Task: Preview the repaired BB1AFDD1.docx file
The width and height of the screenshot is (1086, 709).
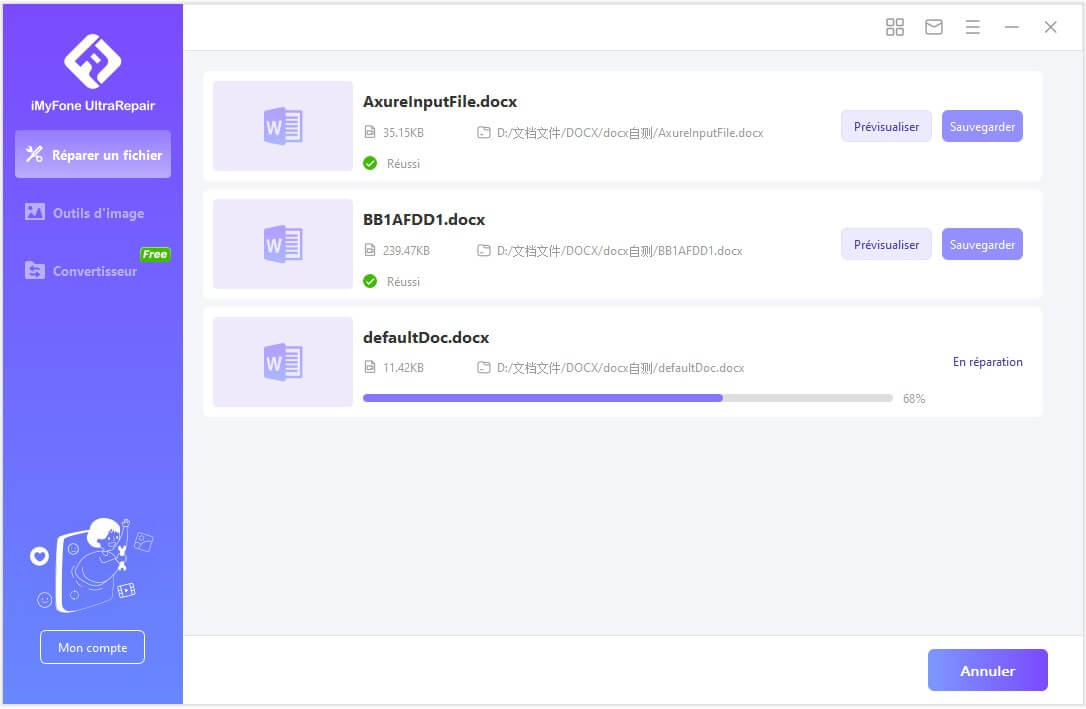Action: click(x=886, y=244)
